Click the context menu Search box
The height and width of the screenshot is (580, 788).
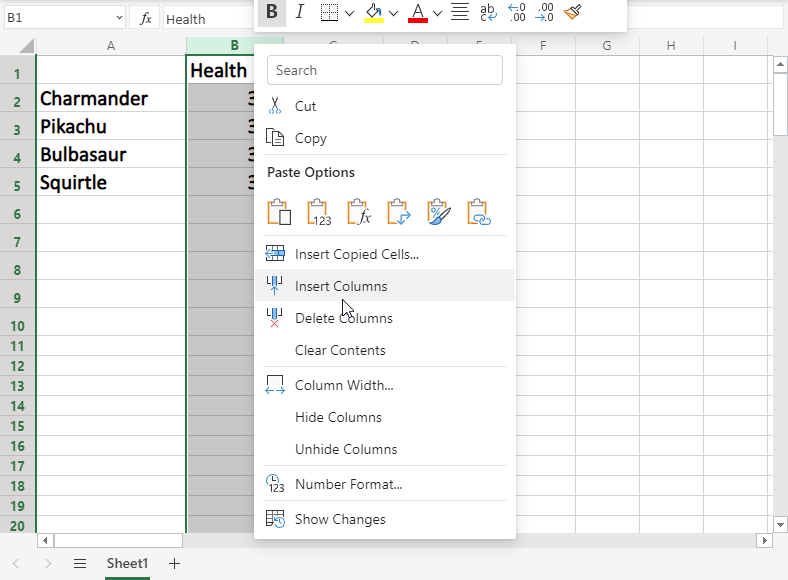(385, 70)
